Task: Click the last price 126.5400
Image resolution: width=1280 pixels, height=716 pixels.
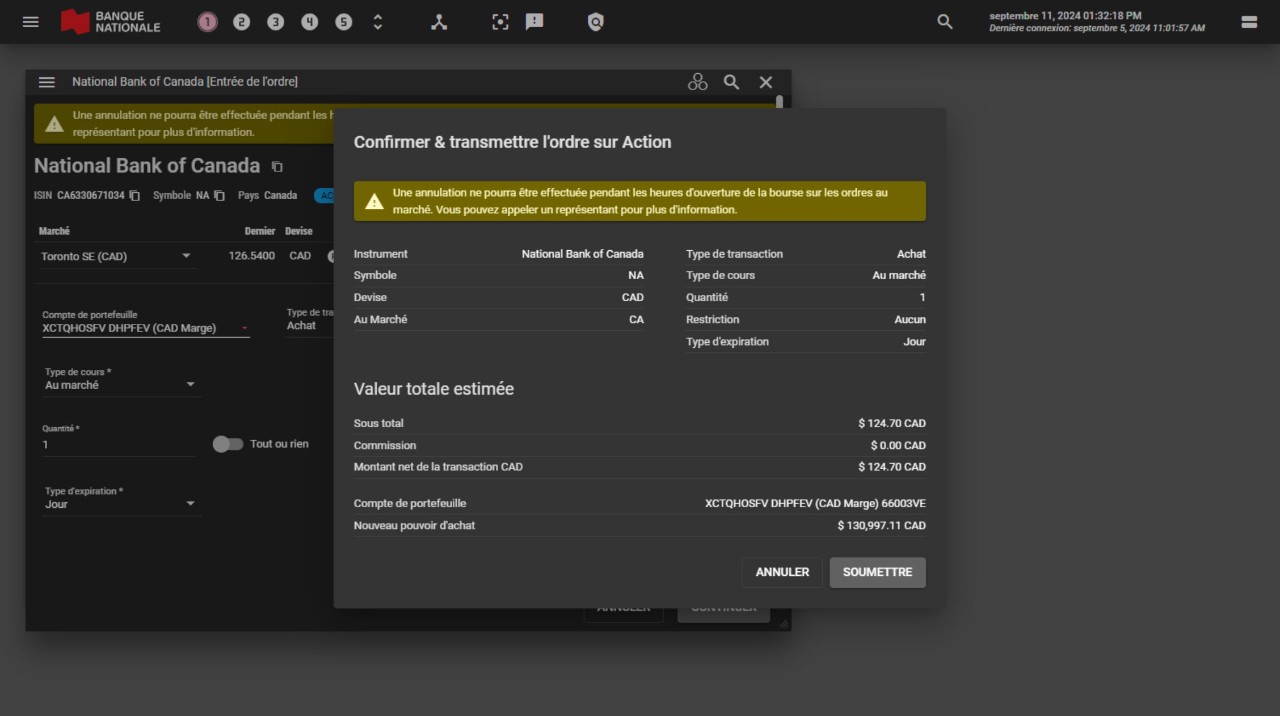Action: [251, 256]
